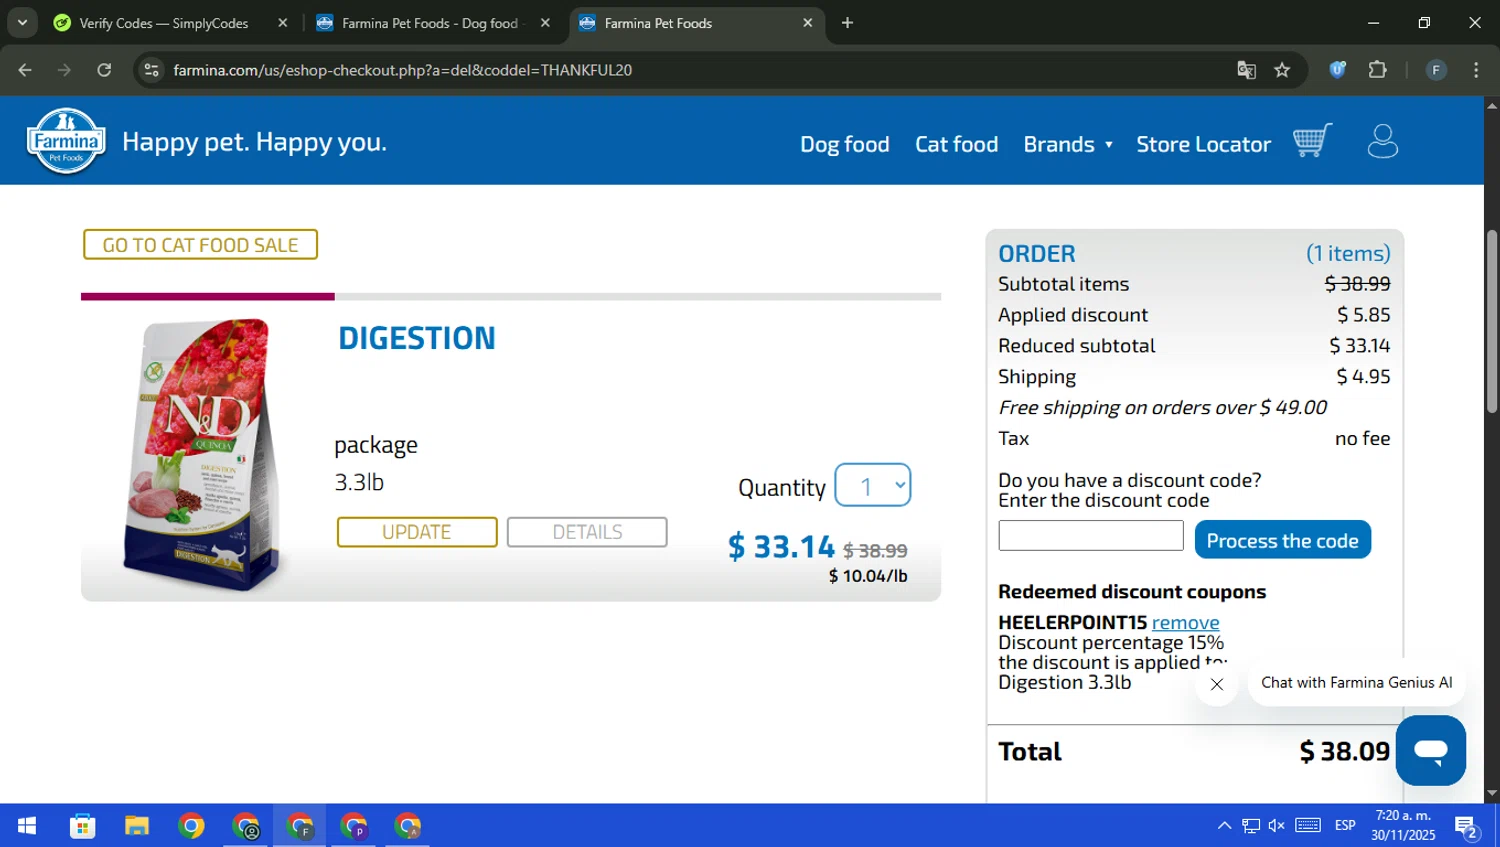Click the Applied discount $ 5.85 value
The height and width of the screenshot is (847, 1500).
pyautogui.click(x=1363, y=315)
